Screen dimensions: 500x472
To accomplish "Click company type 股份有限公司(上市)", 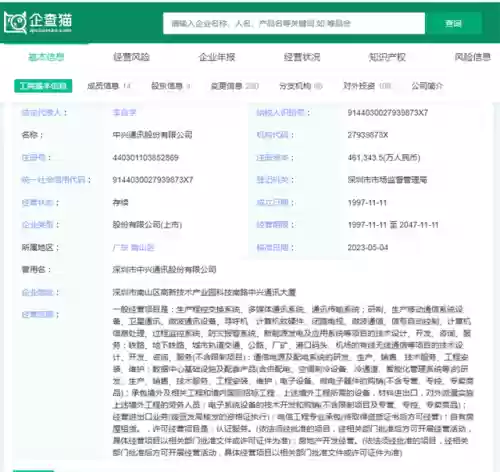I will tap(147, 225).
